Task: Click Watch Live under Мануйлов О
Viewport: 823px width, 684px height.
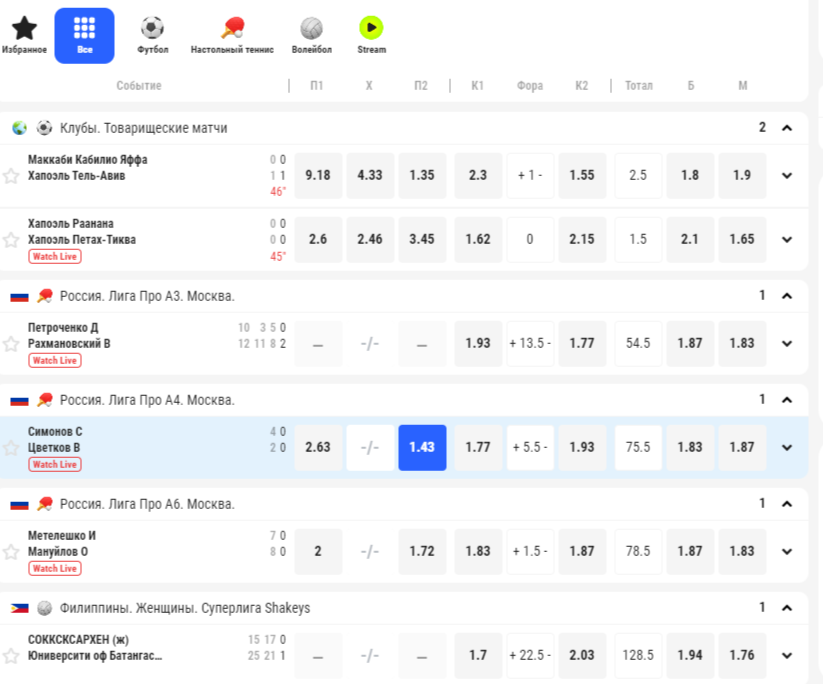Action: [55, 569]
